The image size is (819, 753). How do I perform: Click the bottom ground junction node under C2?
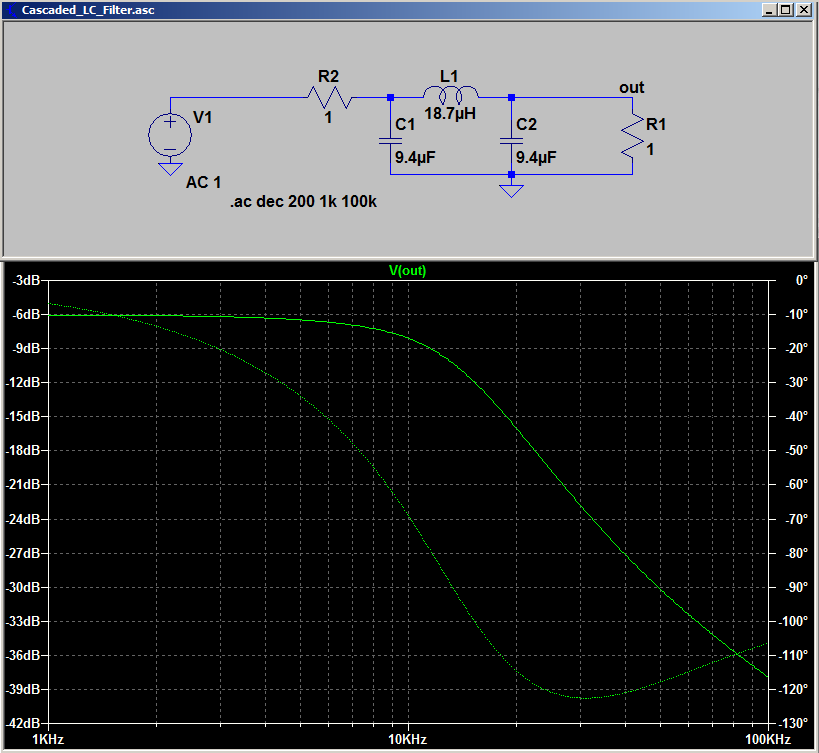pos(511,174)
